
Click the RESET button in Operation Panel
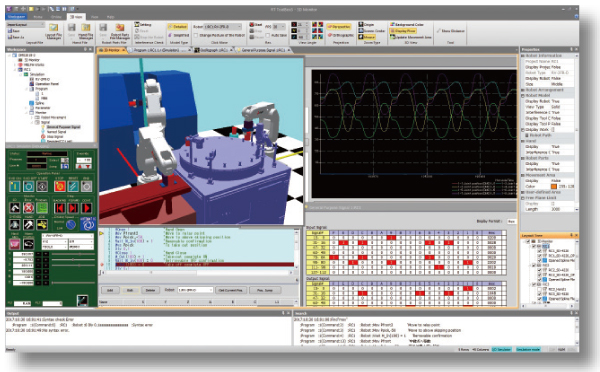pos(73,186)
